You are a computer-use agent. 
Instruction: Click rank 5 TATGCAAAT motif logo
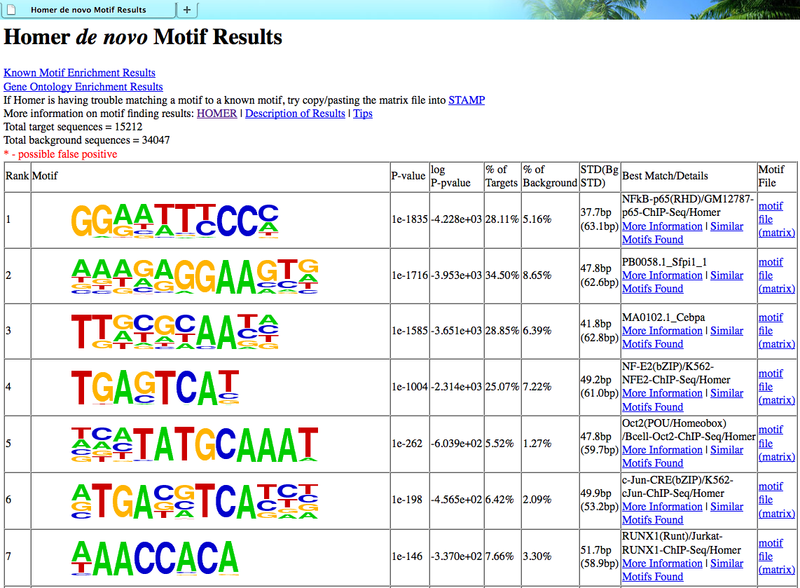coord(195,444)
